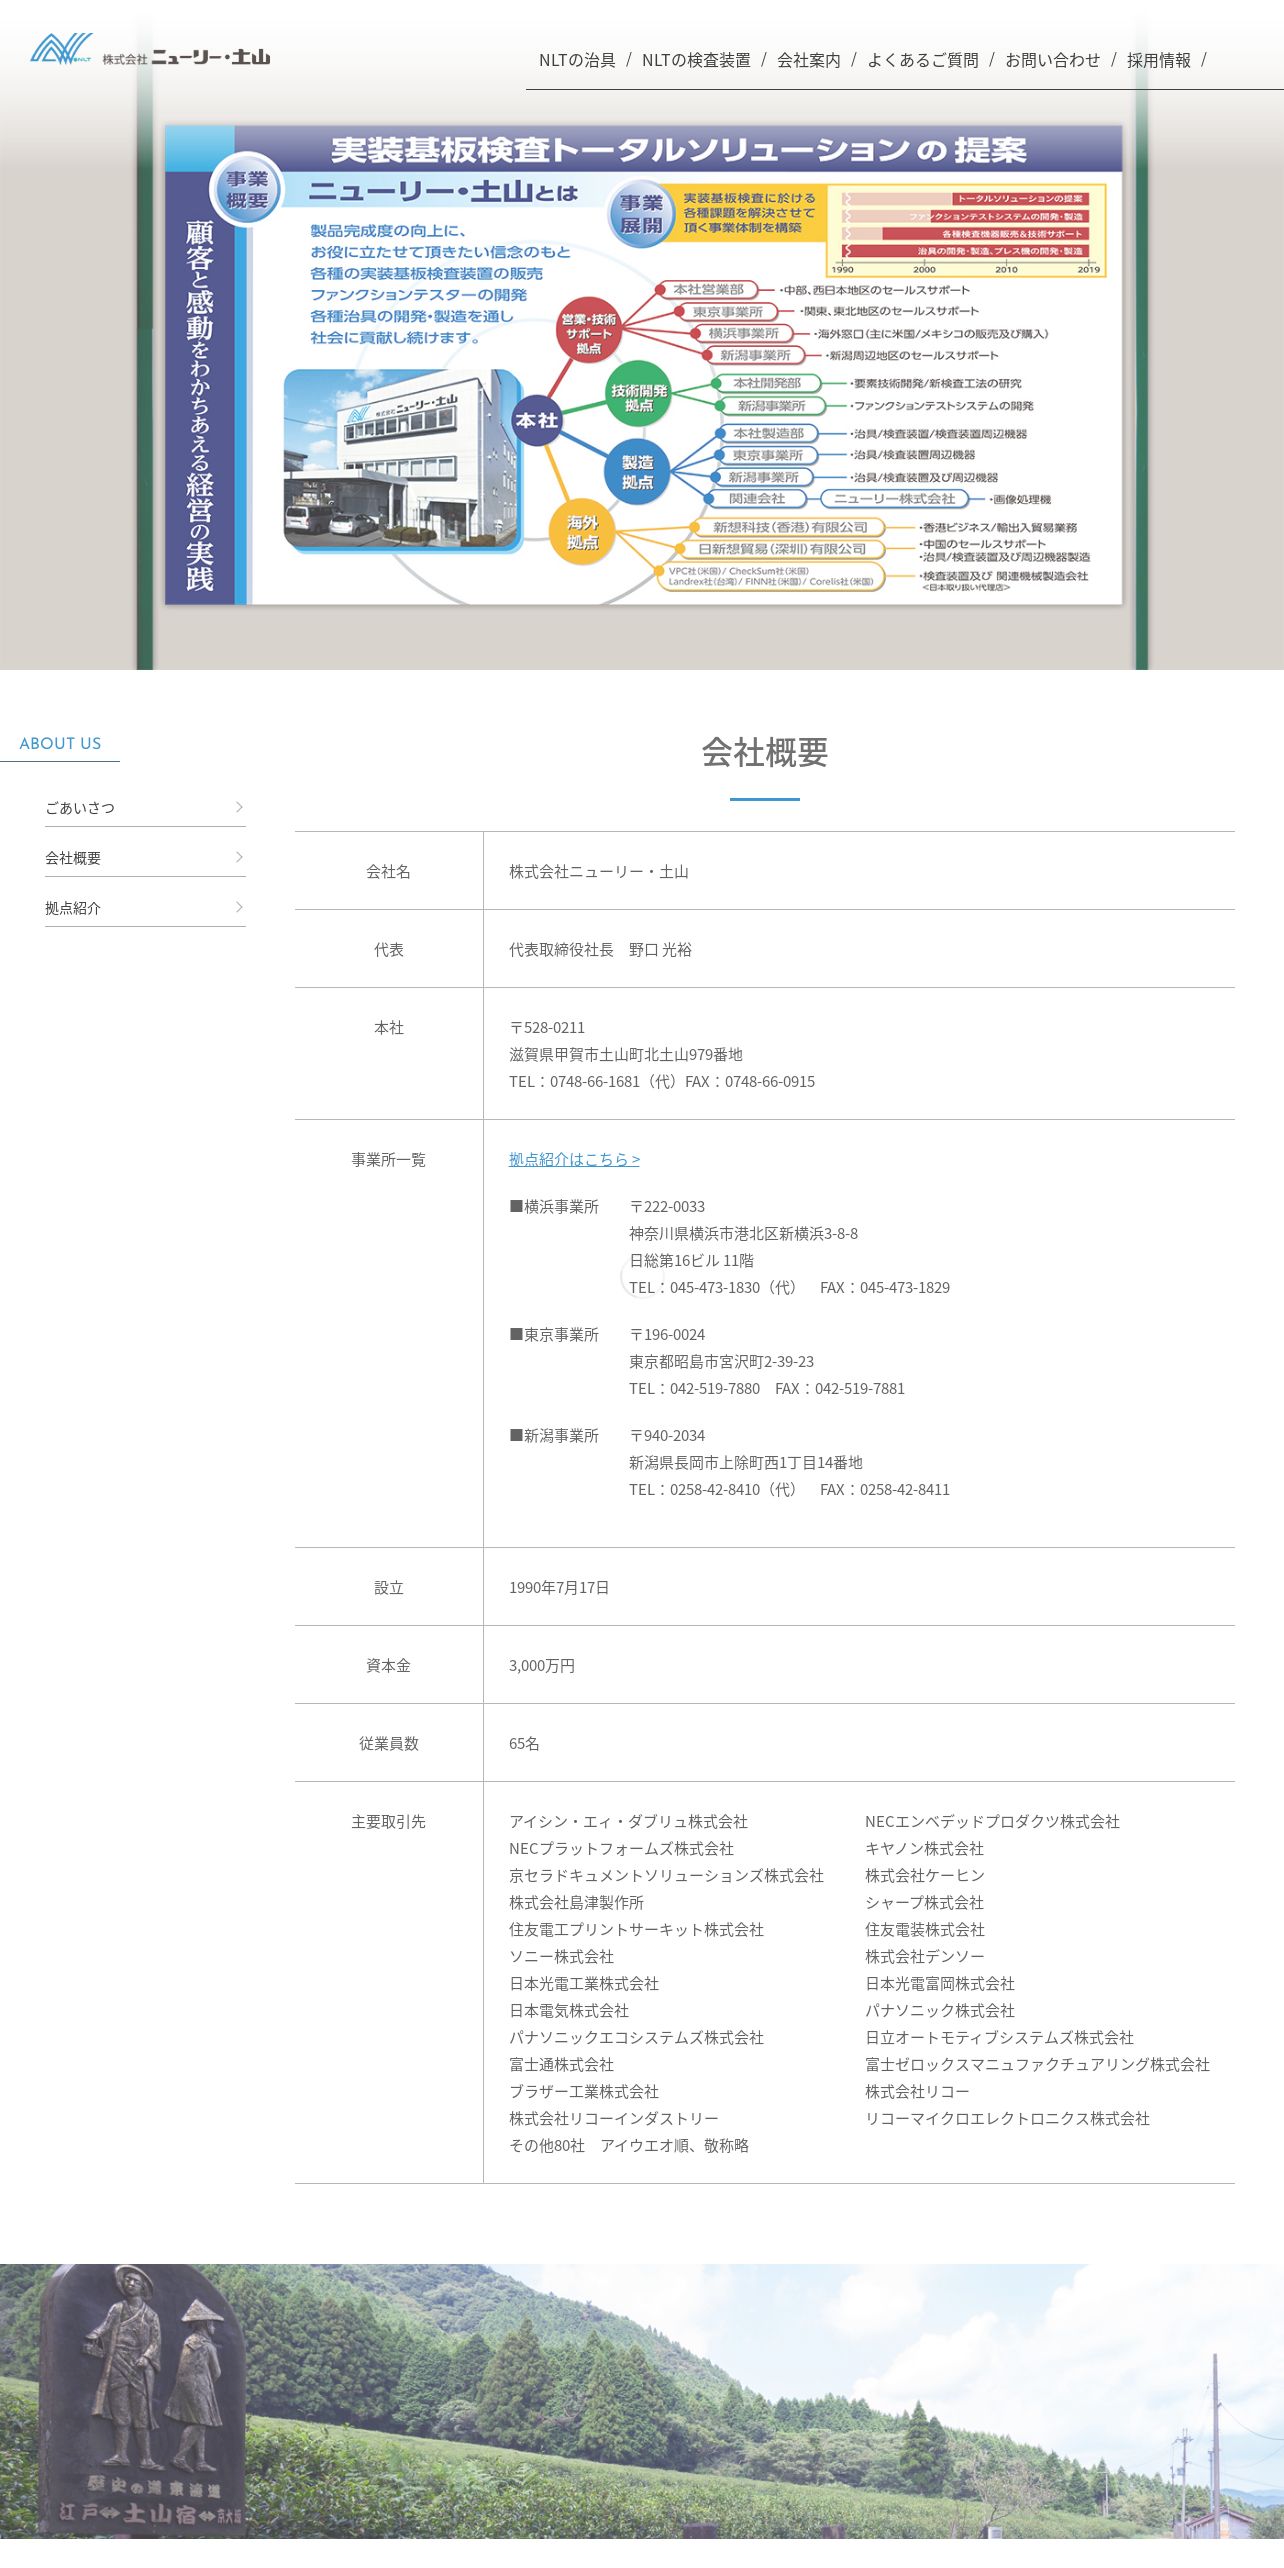1284x2568 pixels.
Task: Click the Tokyo TEL 042-519-7880 line
Action: [767, 1388]
